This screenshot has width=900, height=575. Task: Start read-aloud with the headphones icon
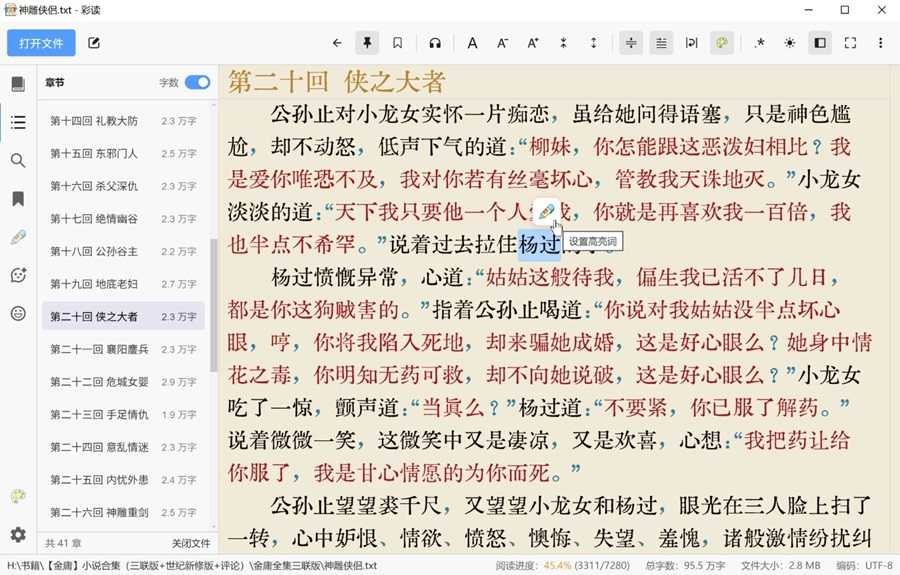click(x=435, y=43)
